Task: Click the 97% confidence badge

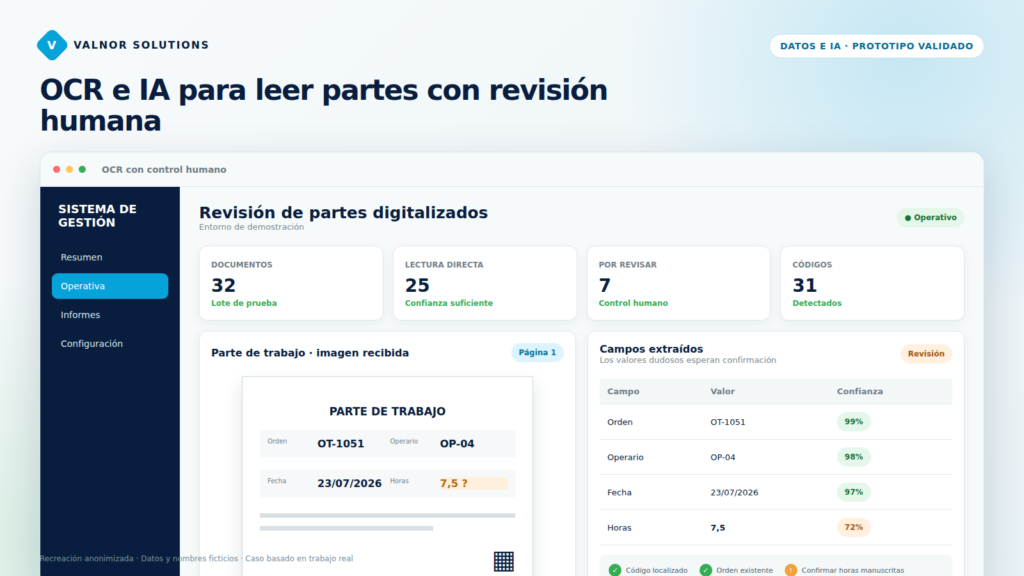Action: tap(854, 492)
